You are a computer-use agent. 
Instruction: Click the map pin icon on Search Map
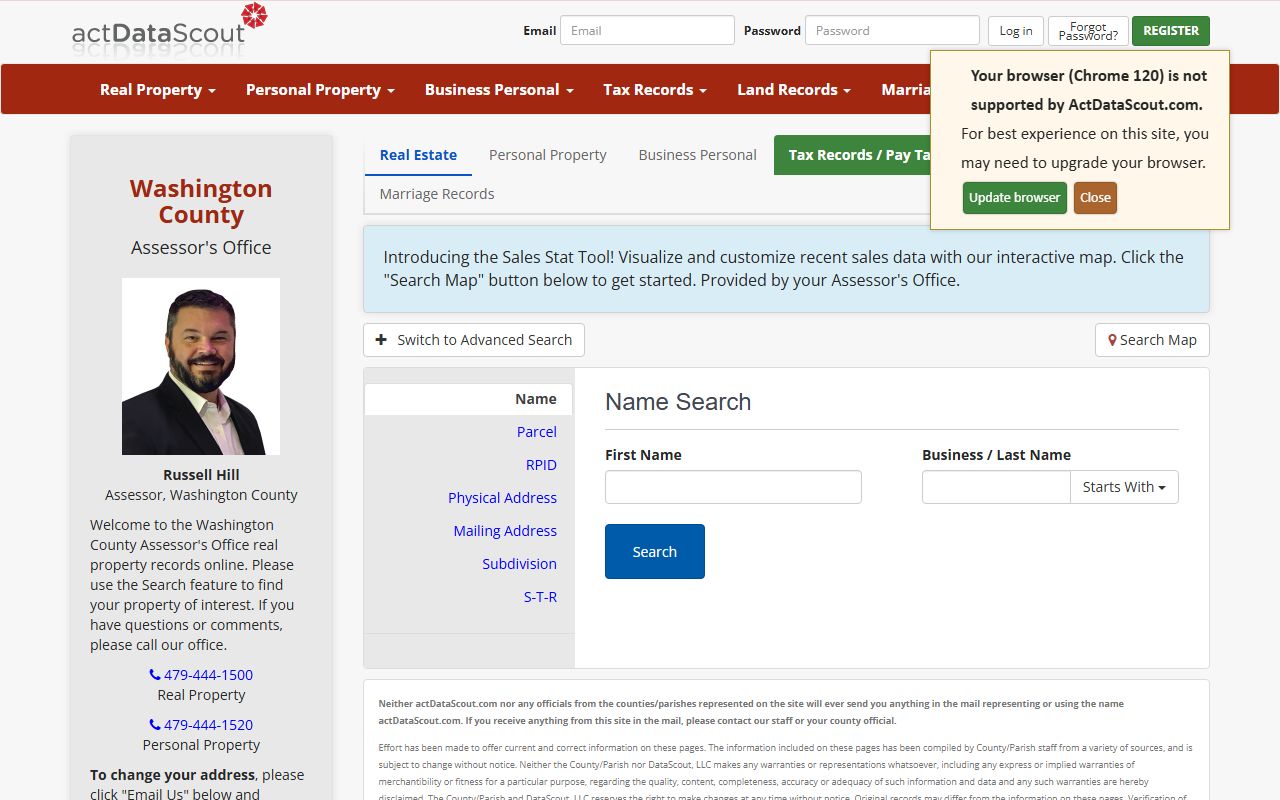pos(1112,340)
